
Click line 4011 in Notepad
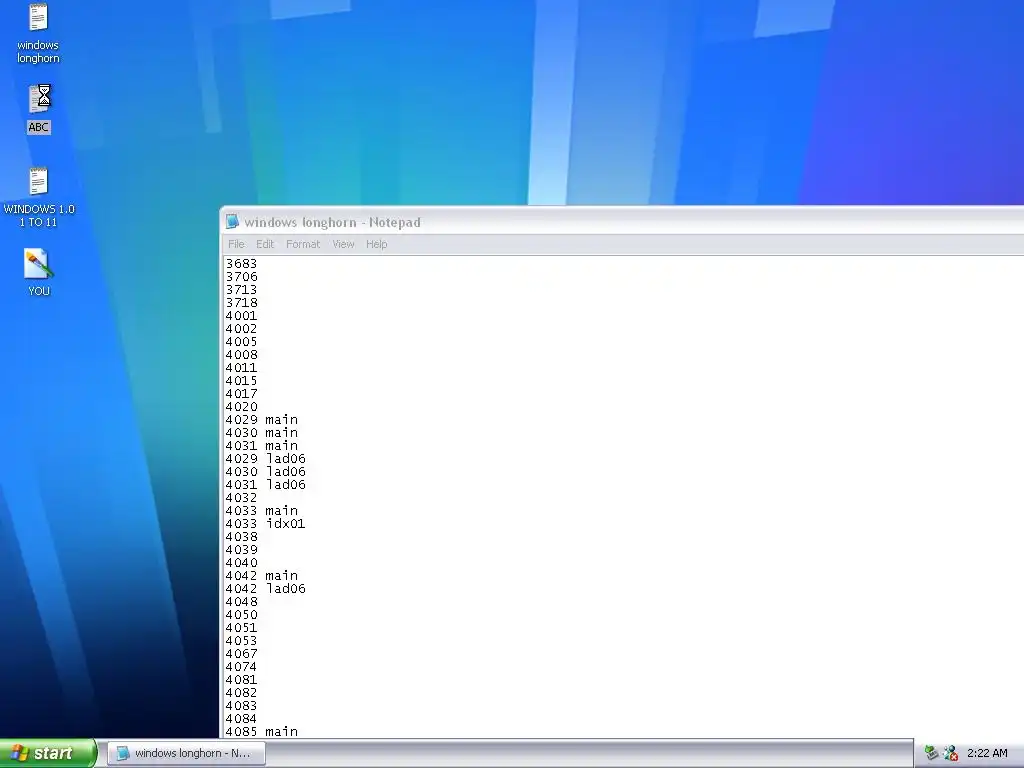pyautogui.click(x=241, y=368)
